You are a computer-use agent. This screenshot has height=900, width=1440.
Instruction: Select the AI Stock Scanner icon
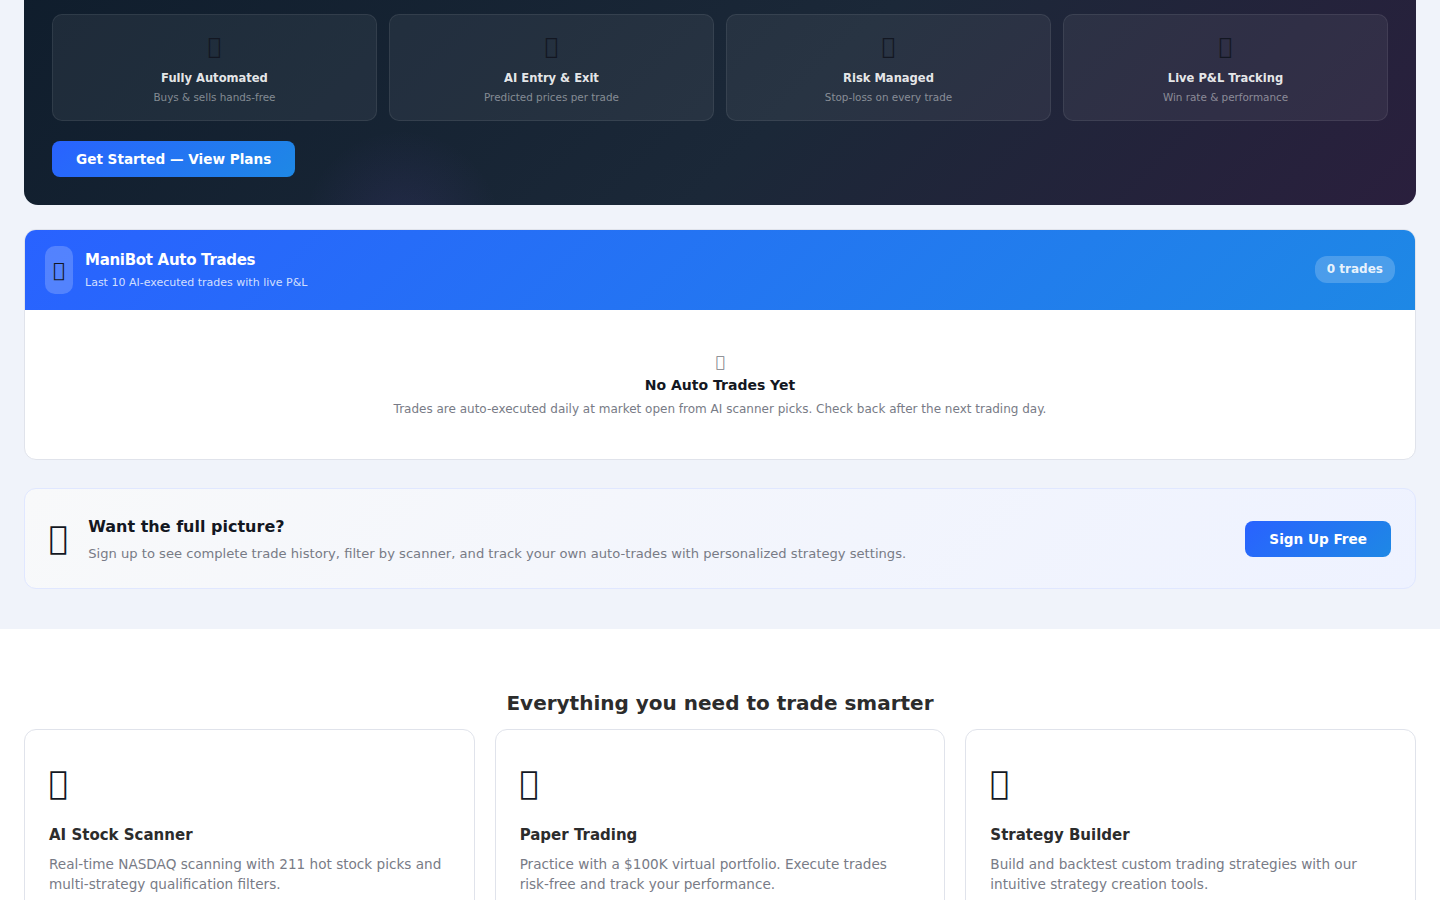coord(58,785)
